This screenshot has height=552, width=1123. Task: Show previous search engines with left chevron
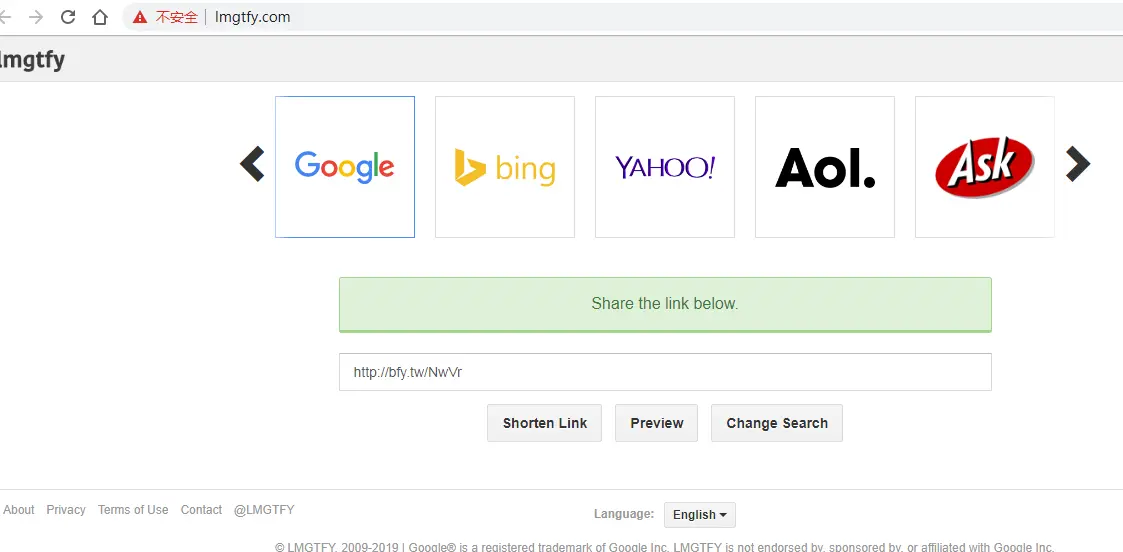[x=252, y=164]
